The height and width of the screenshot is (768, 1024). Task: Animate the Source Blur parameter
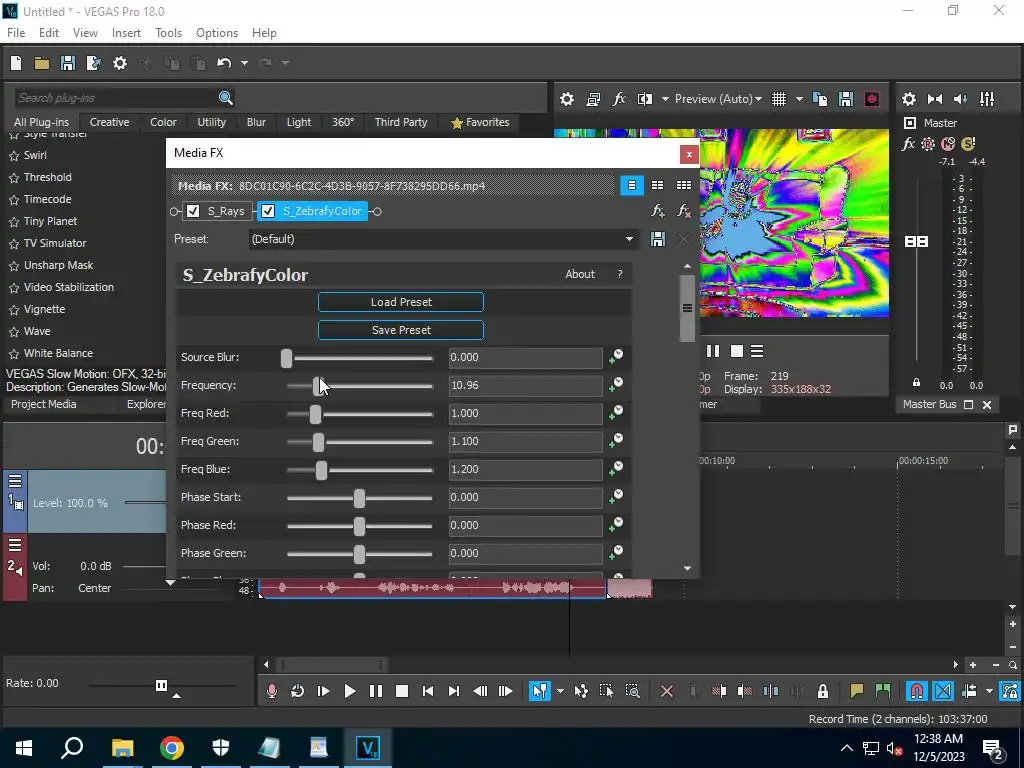tap(616, 357)
